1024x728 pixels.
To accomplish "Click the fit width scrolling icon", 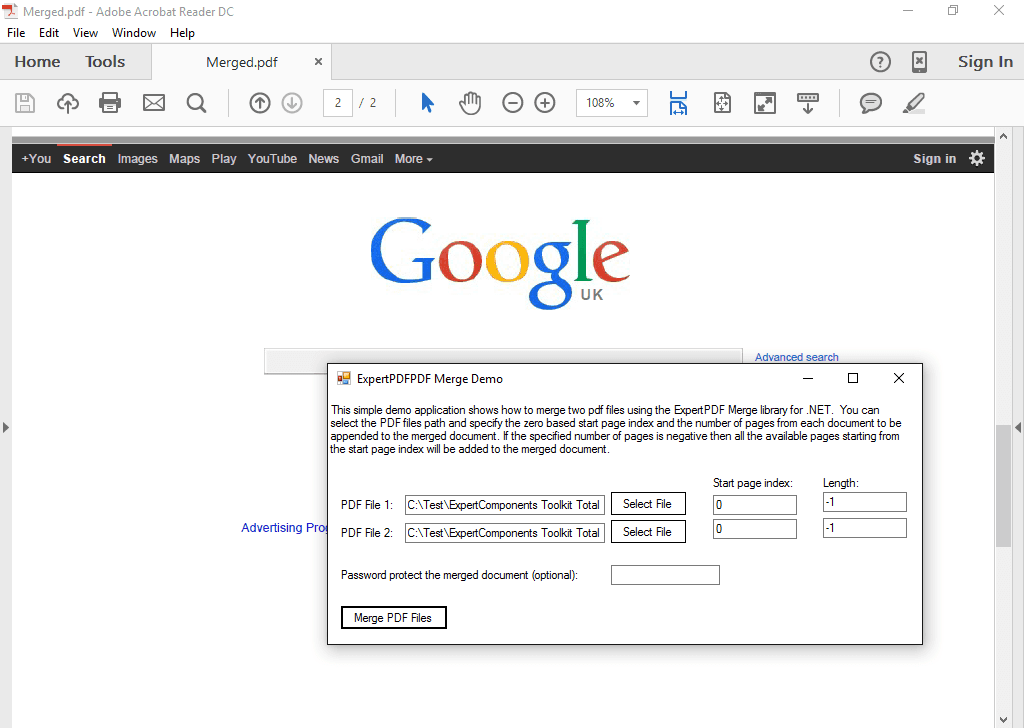I will point(679,103).
